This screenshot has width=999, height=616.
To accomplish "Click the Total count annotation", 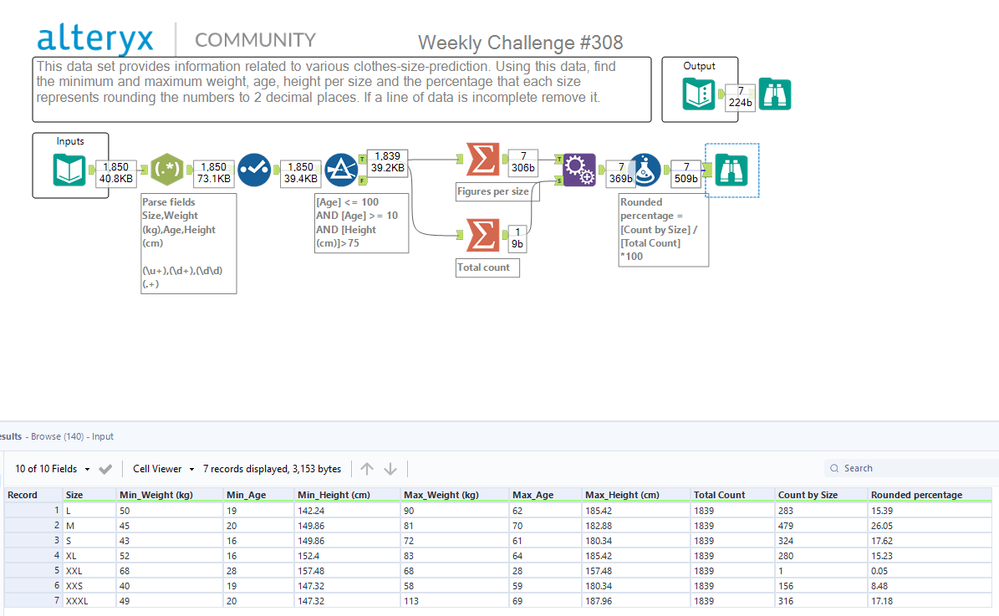I will (x=487, y=268).
